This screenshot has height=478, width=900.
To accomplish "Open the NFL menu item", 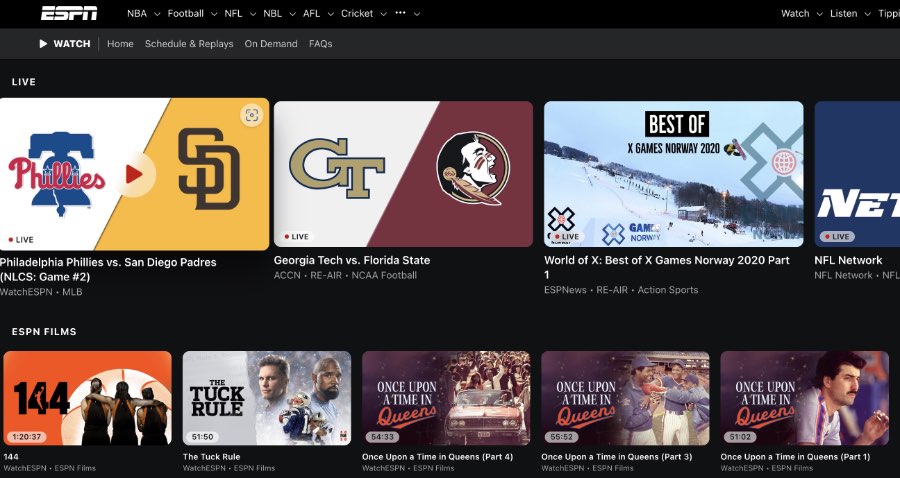I will coord(233,13).
